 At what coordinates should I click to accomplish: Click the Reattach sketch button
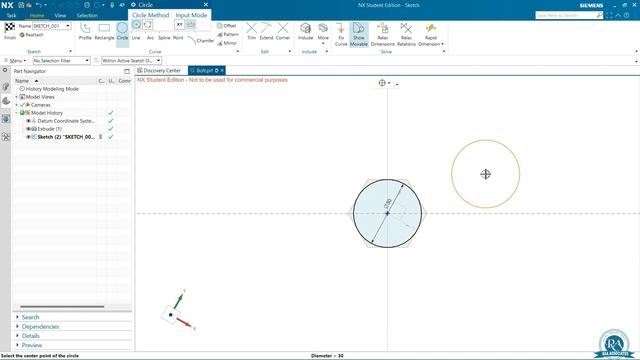coord(31,35)
